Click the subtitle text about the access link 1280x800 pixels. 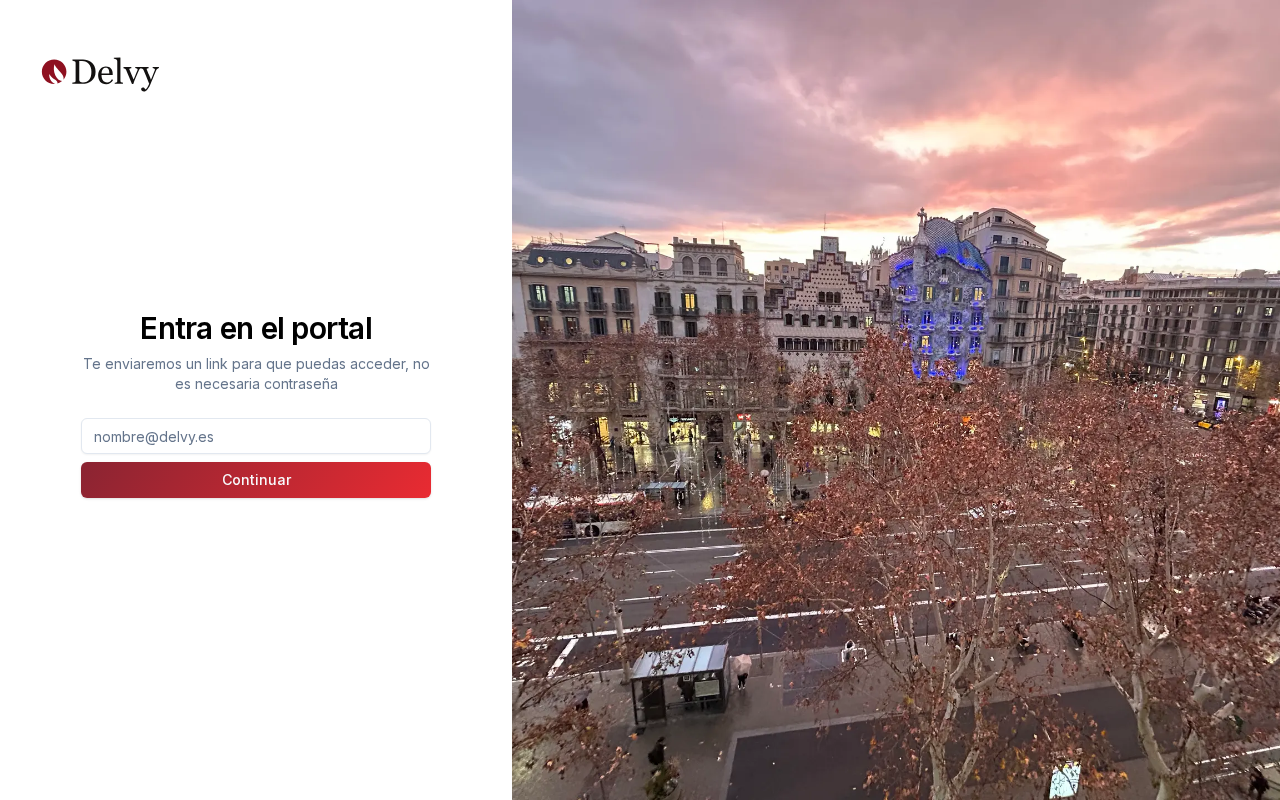(x=256, y=374)
